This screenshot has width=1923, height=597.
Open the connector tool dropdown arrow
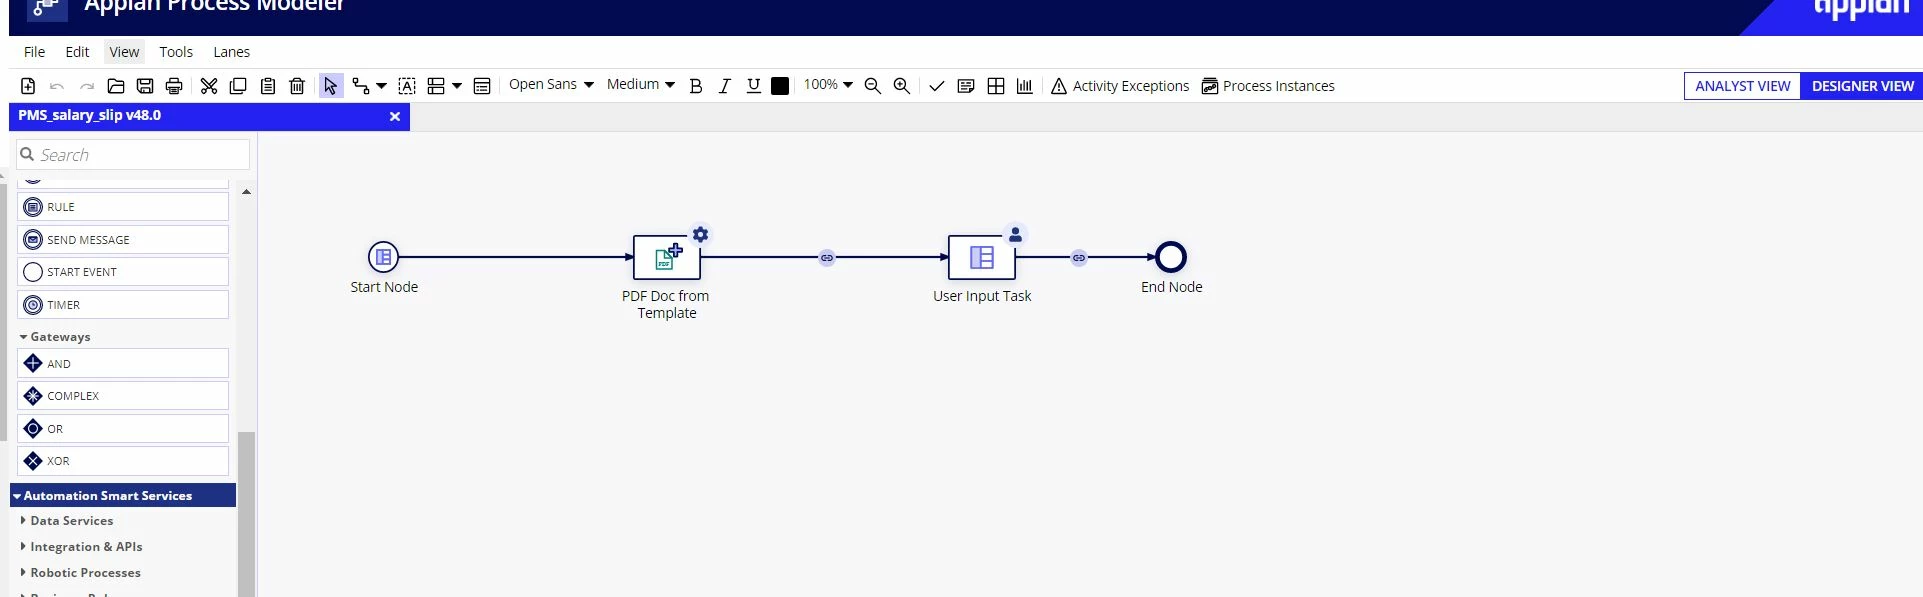[x=381, y=86]
